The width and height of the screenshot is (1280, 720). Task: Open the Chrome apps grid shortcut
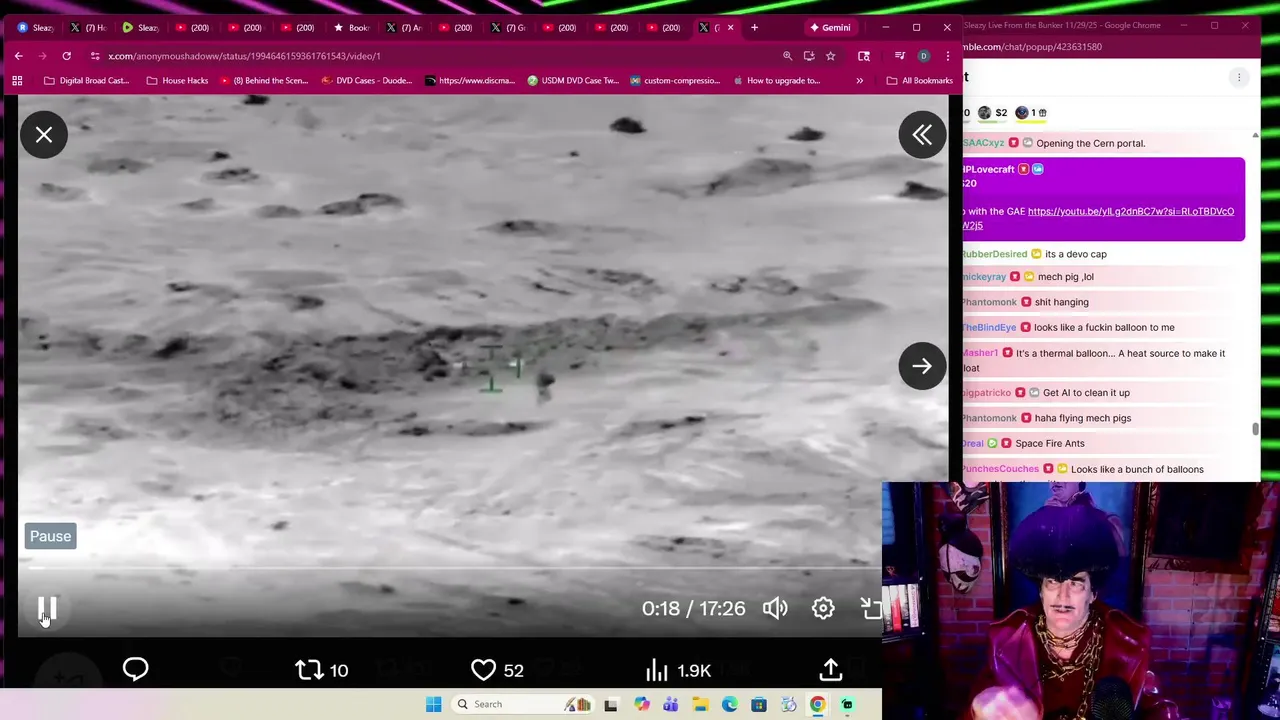17,81
